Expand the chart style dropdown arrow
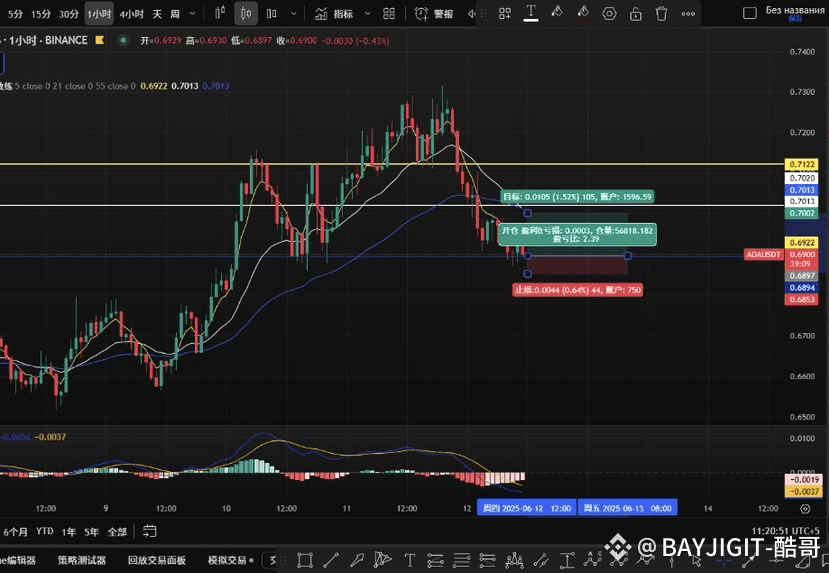This screenshot has width=829, height=573. [x=294, y=14]
